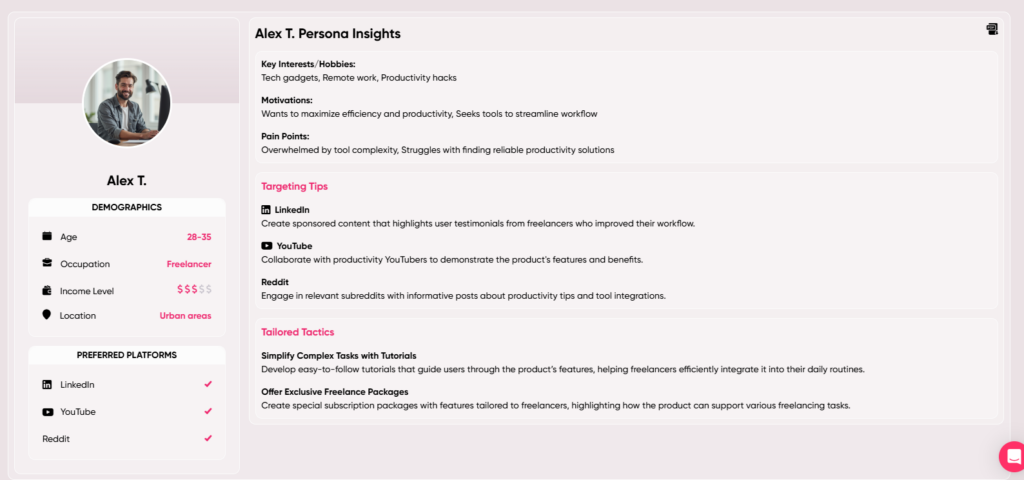This screenshot has width=1024, height=480.
Task: Click Alex T. profile photo
Action: click(127, 103)
